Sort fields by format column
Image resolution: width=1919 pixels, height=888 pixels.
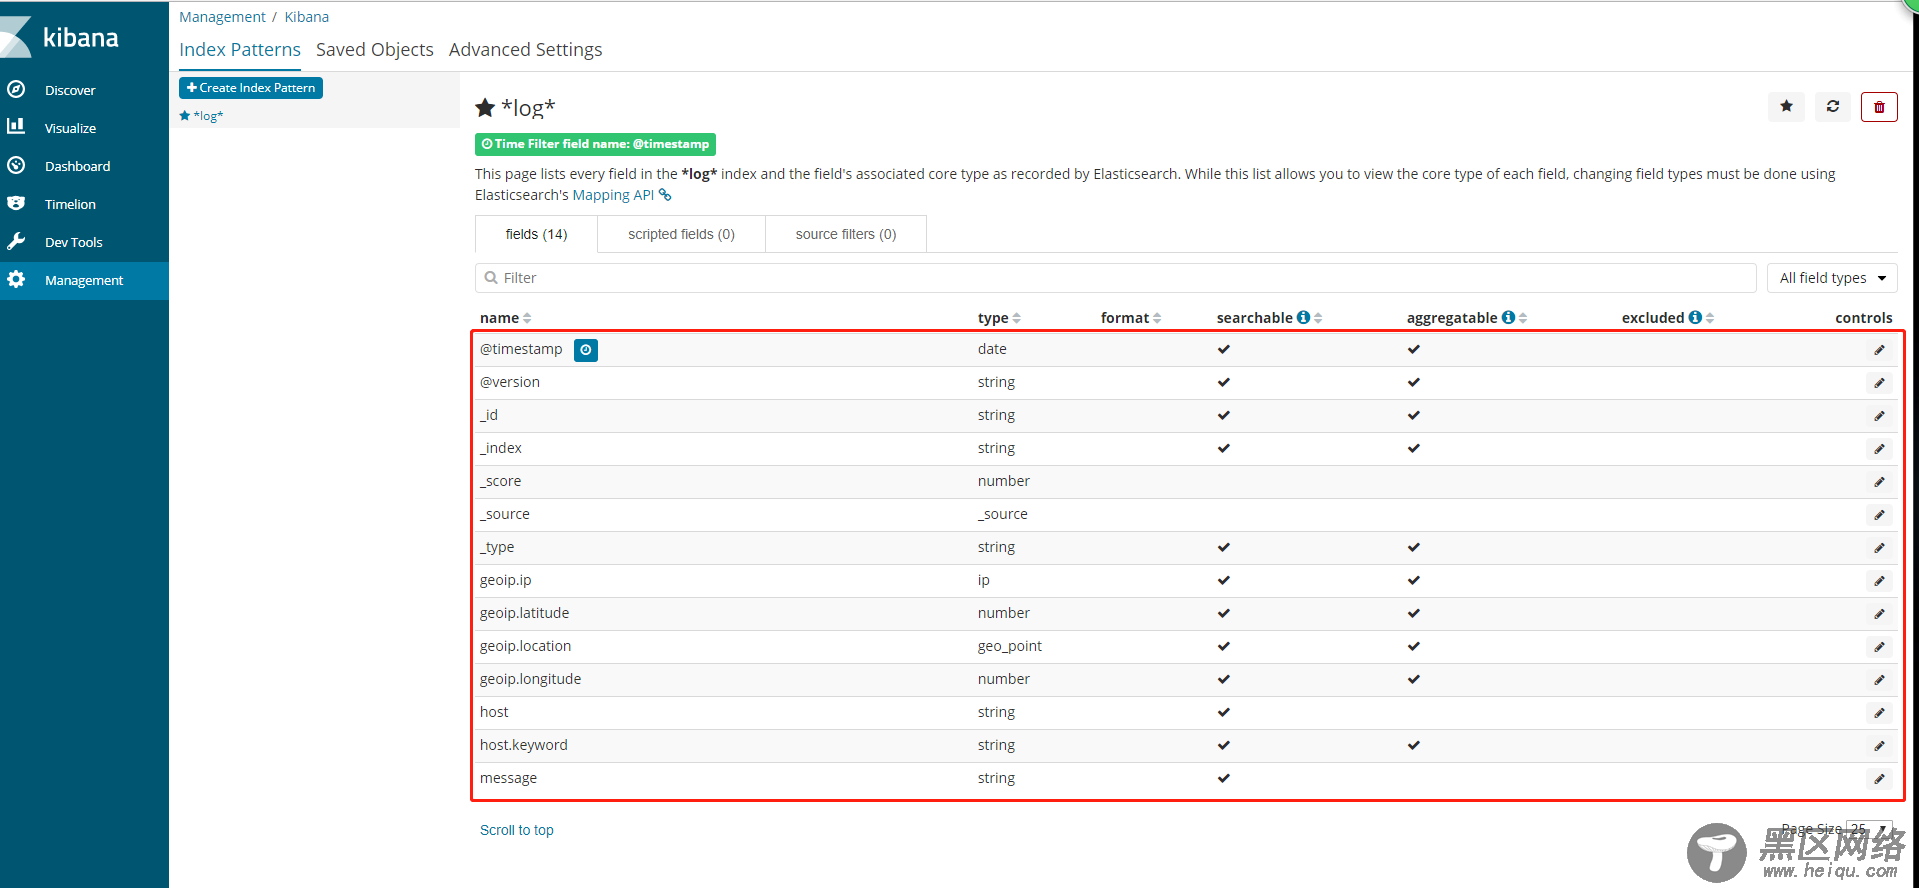[x=1131, y=318]
